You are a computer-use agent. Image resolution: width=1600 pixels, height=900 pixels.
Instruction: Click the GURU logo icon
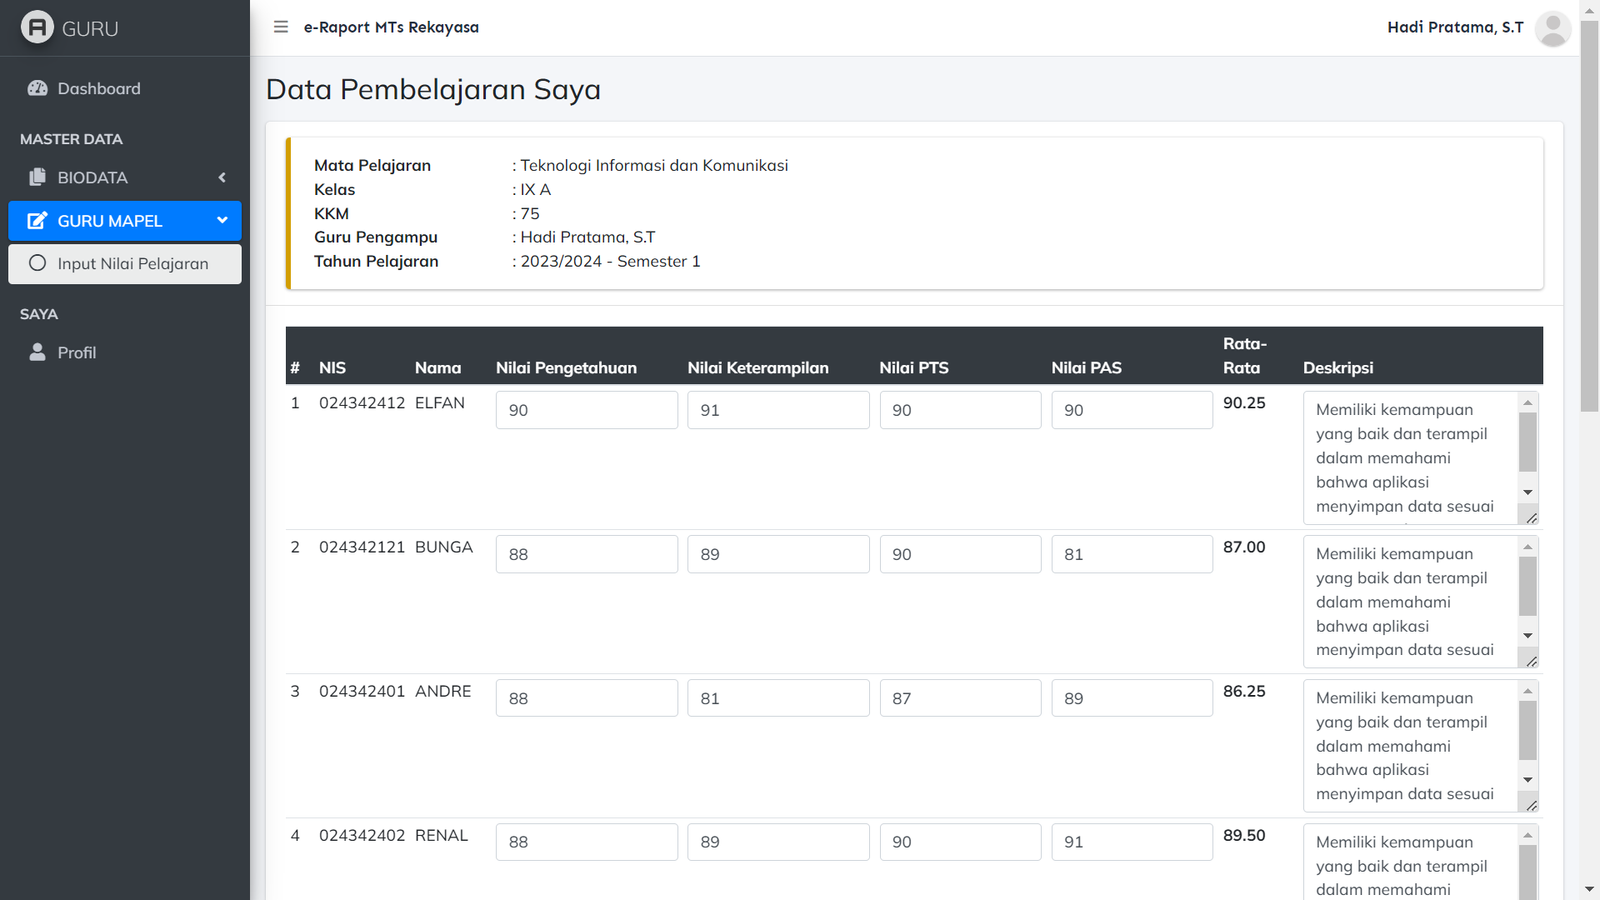tap(37, 27)
